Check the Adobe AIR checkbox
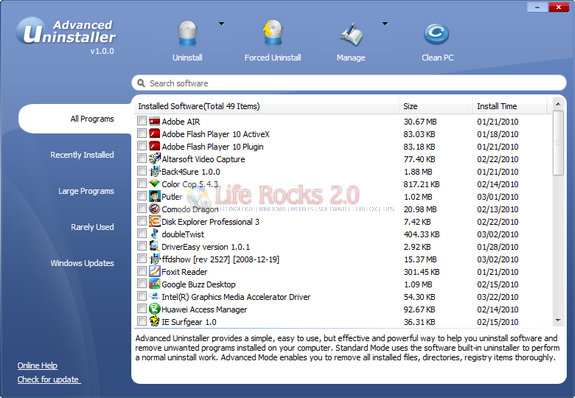 pos(142,121)
